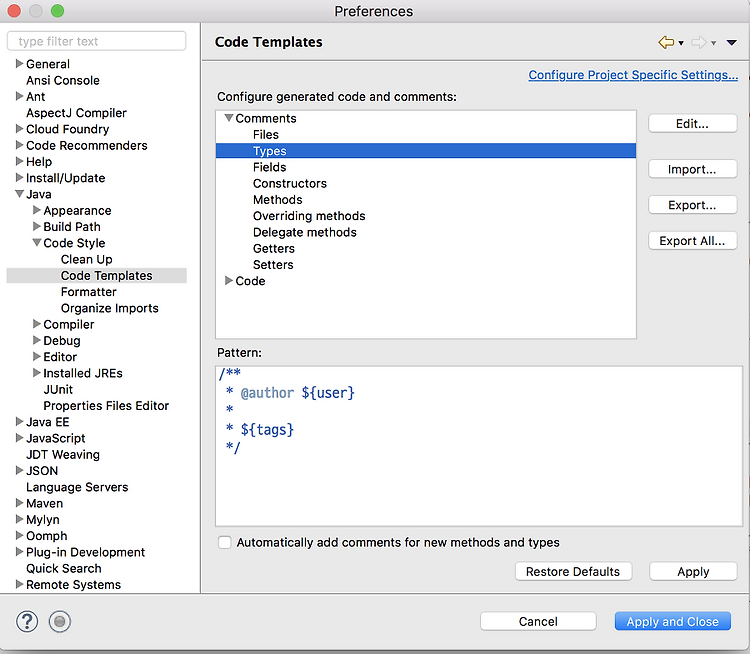Open Configure Project Specific Settings link
Image resolution: width=750 pixels, height=654 pixels.
[633, 75]
